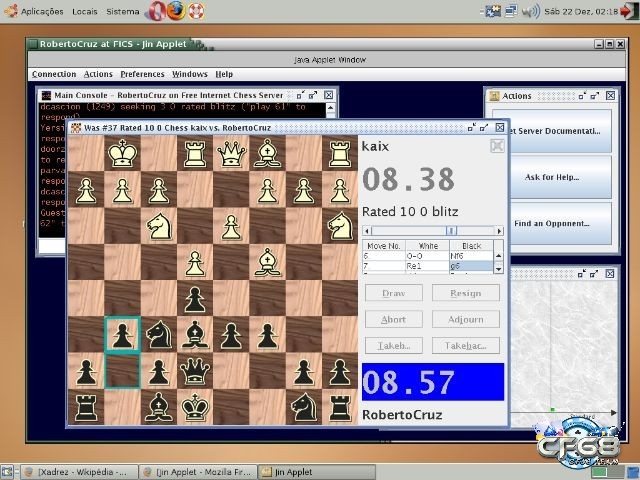The height and width of the screenshot is (480, 640).
Task: Click the Ask for Help button
Action: pyautogui.click(x=551, y=178)
